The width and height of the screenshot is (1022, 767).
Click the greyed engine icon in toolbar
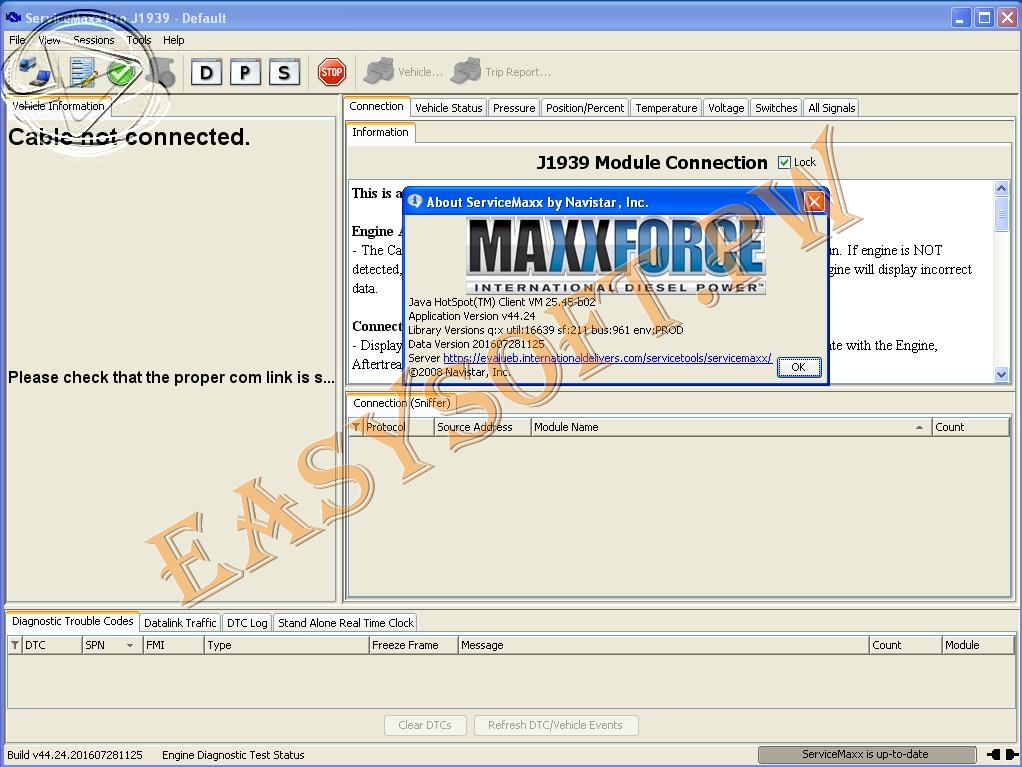tap(161, 72)
